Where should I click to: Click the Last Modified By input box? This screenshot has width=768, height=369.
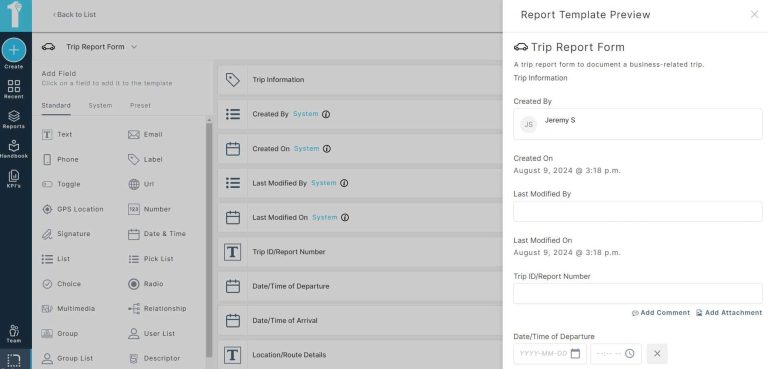pyautogui.click(x=638, y=211)
